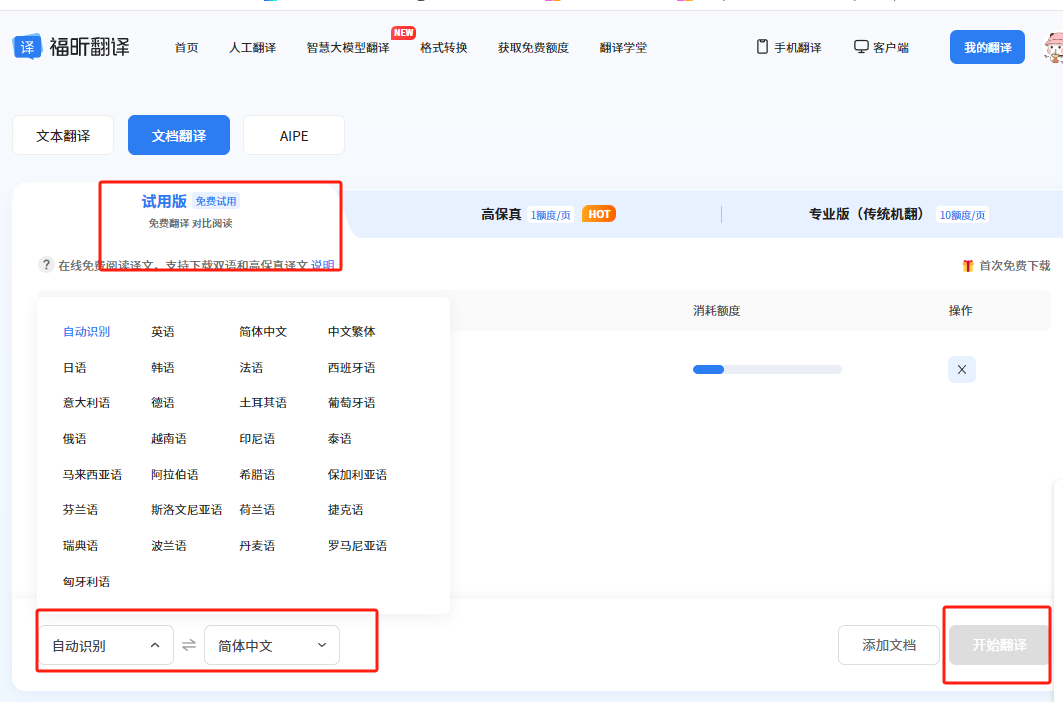Viewport: 1063px width, 702px height.
Task: Choose 意大利语 in the language list
Action: pyautogui.click(x=86, y=403)
